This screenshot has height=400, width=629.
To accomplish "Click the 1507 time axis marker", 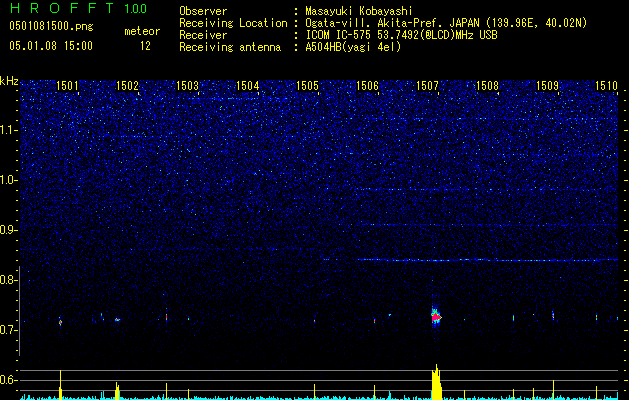I will pyautogui.click(x=427, y=85).
